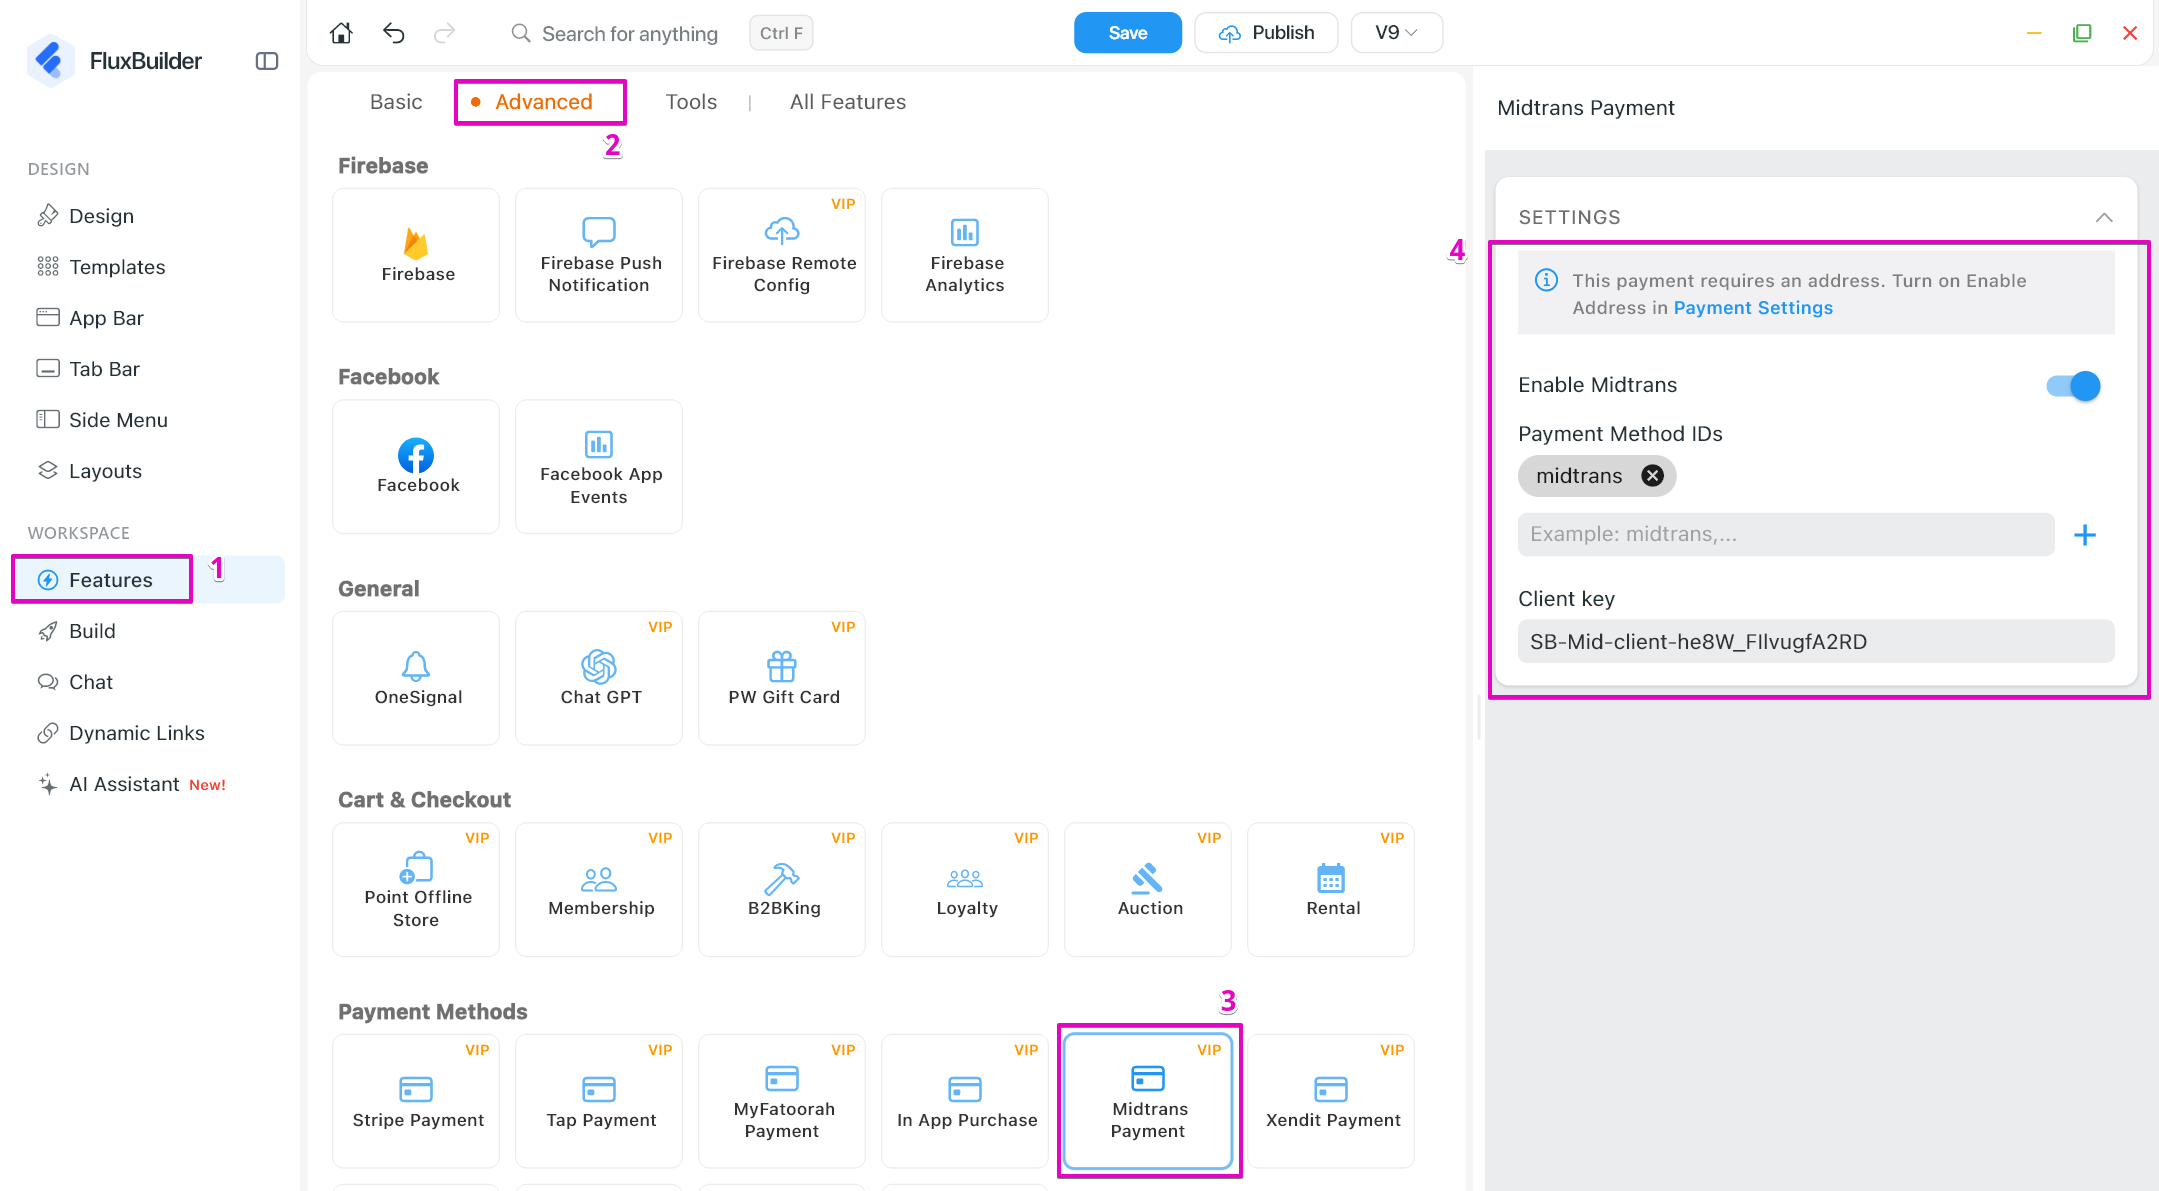Collapse sidebar with panel toggle icon
This screenshot has height=1191, width=2159.
point(267,61)
